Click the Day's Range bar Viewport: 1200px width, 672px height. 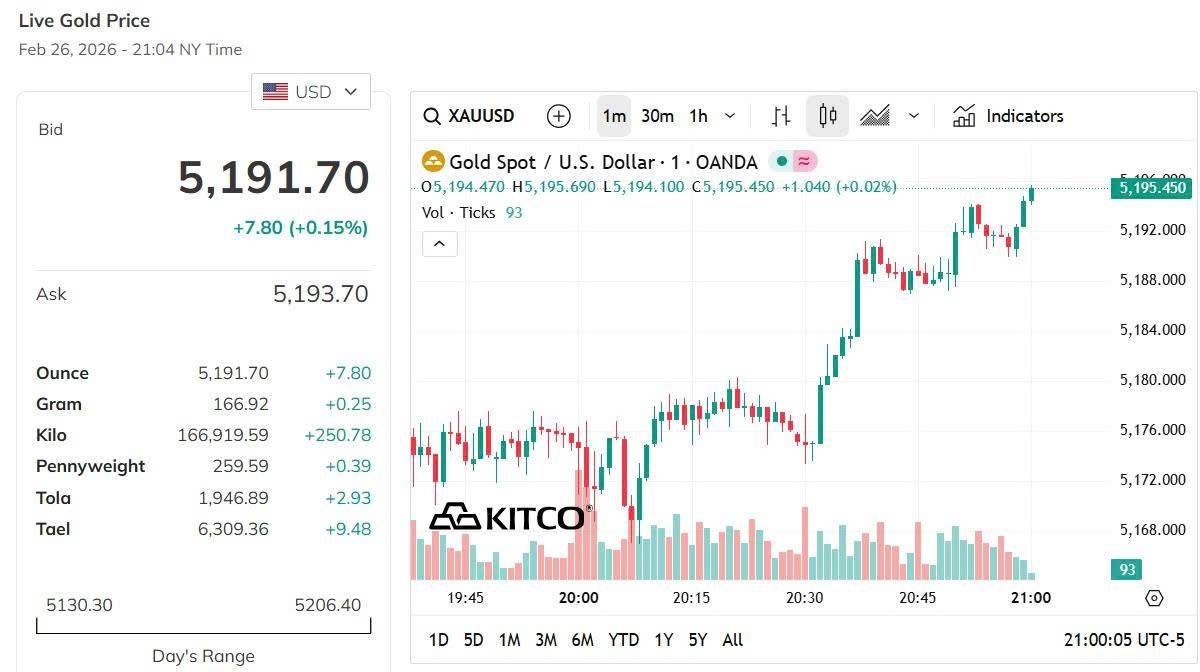(x=203, y=628)
